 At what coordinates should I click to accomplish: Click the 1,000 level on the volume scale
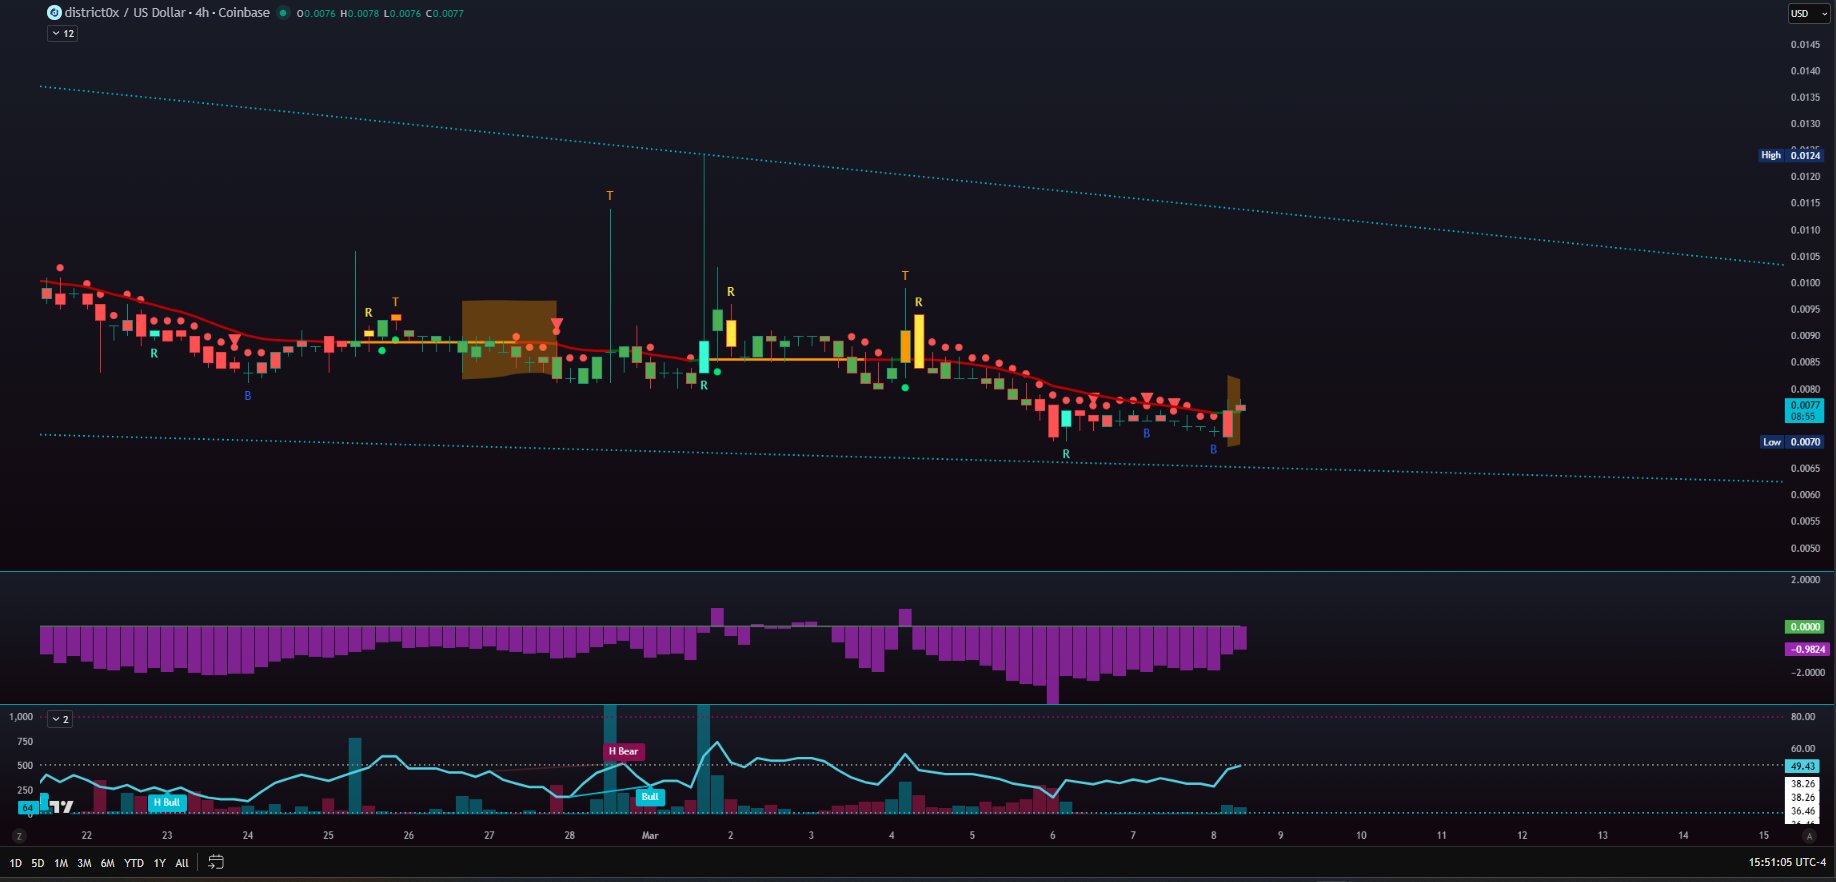click(x=21, y=717)
